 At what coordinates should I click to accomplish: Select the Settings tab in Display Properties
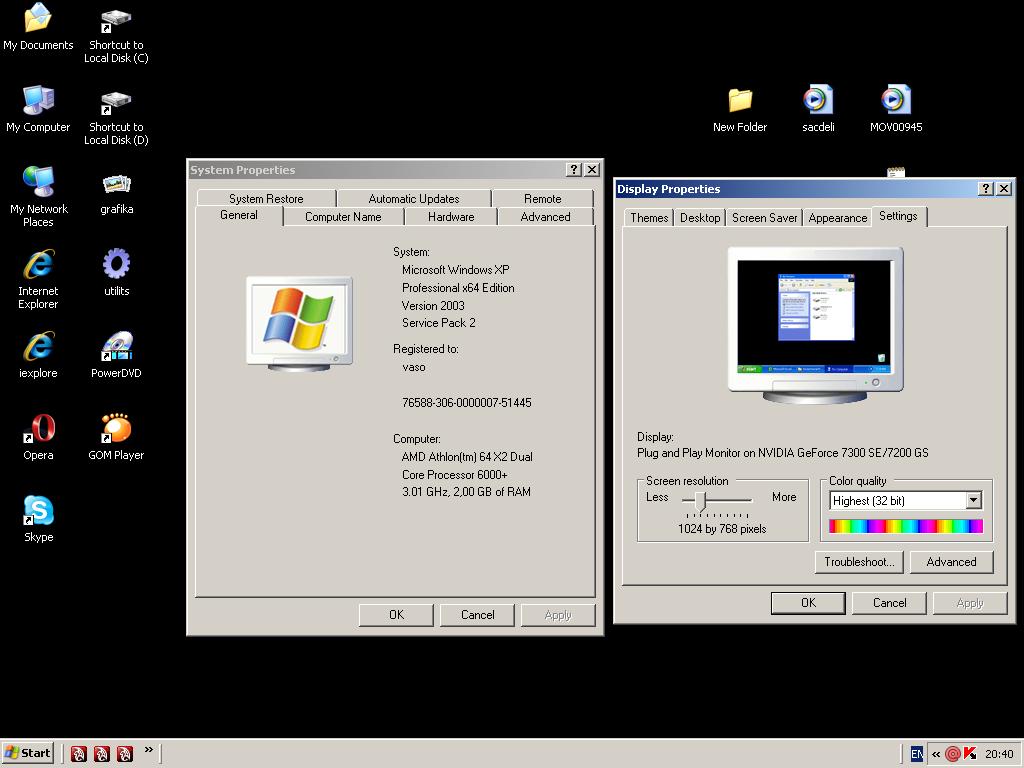898,216
